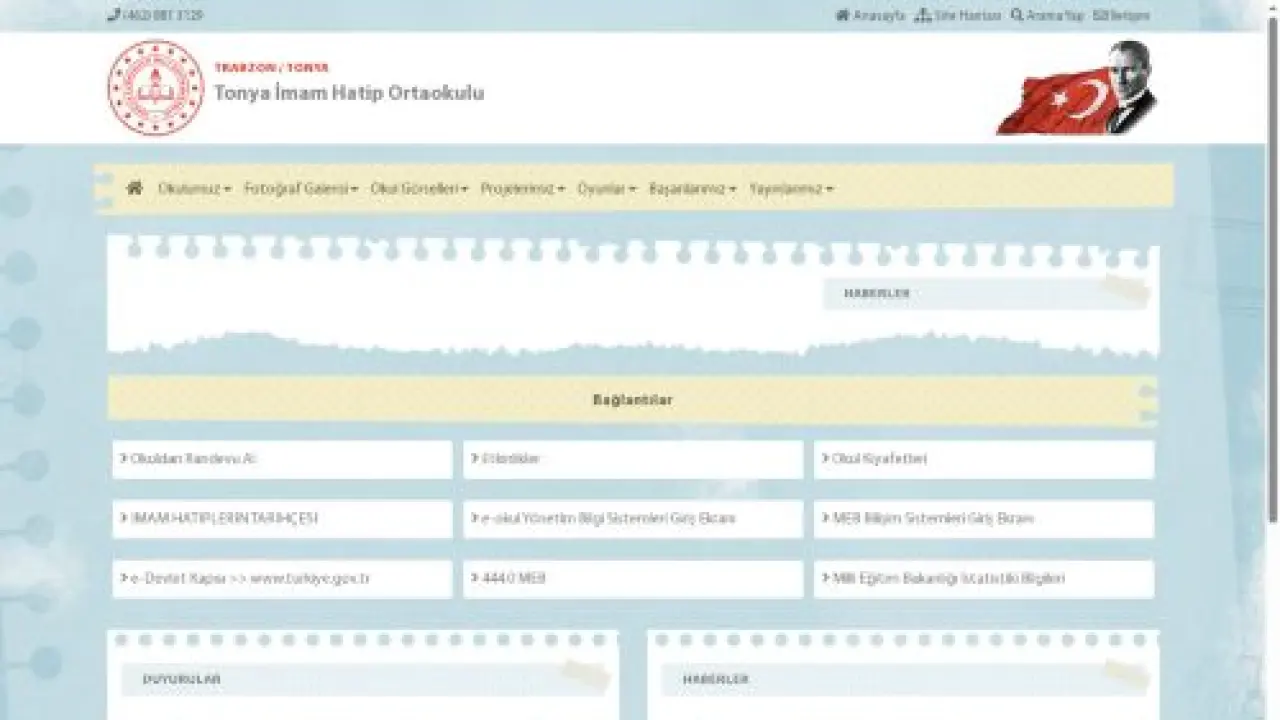
Task: Click the Arama Yap search icon
Action: coord(1017,16)
